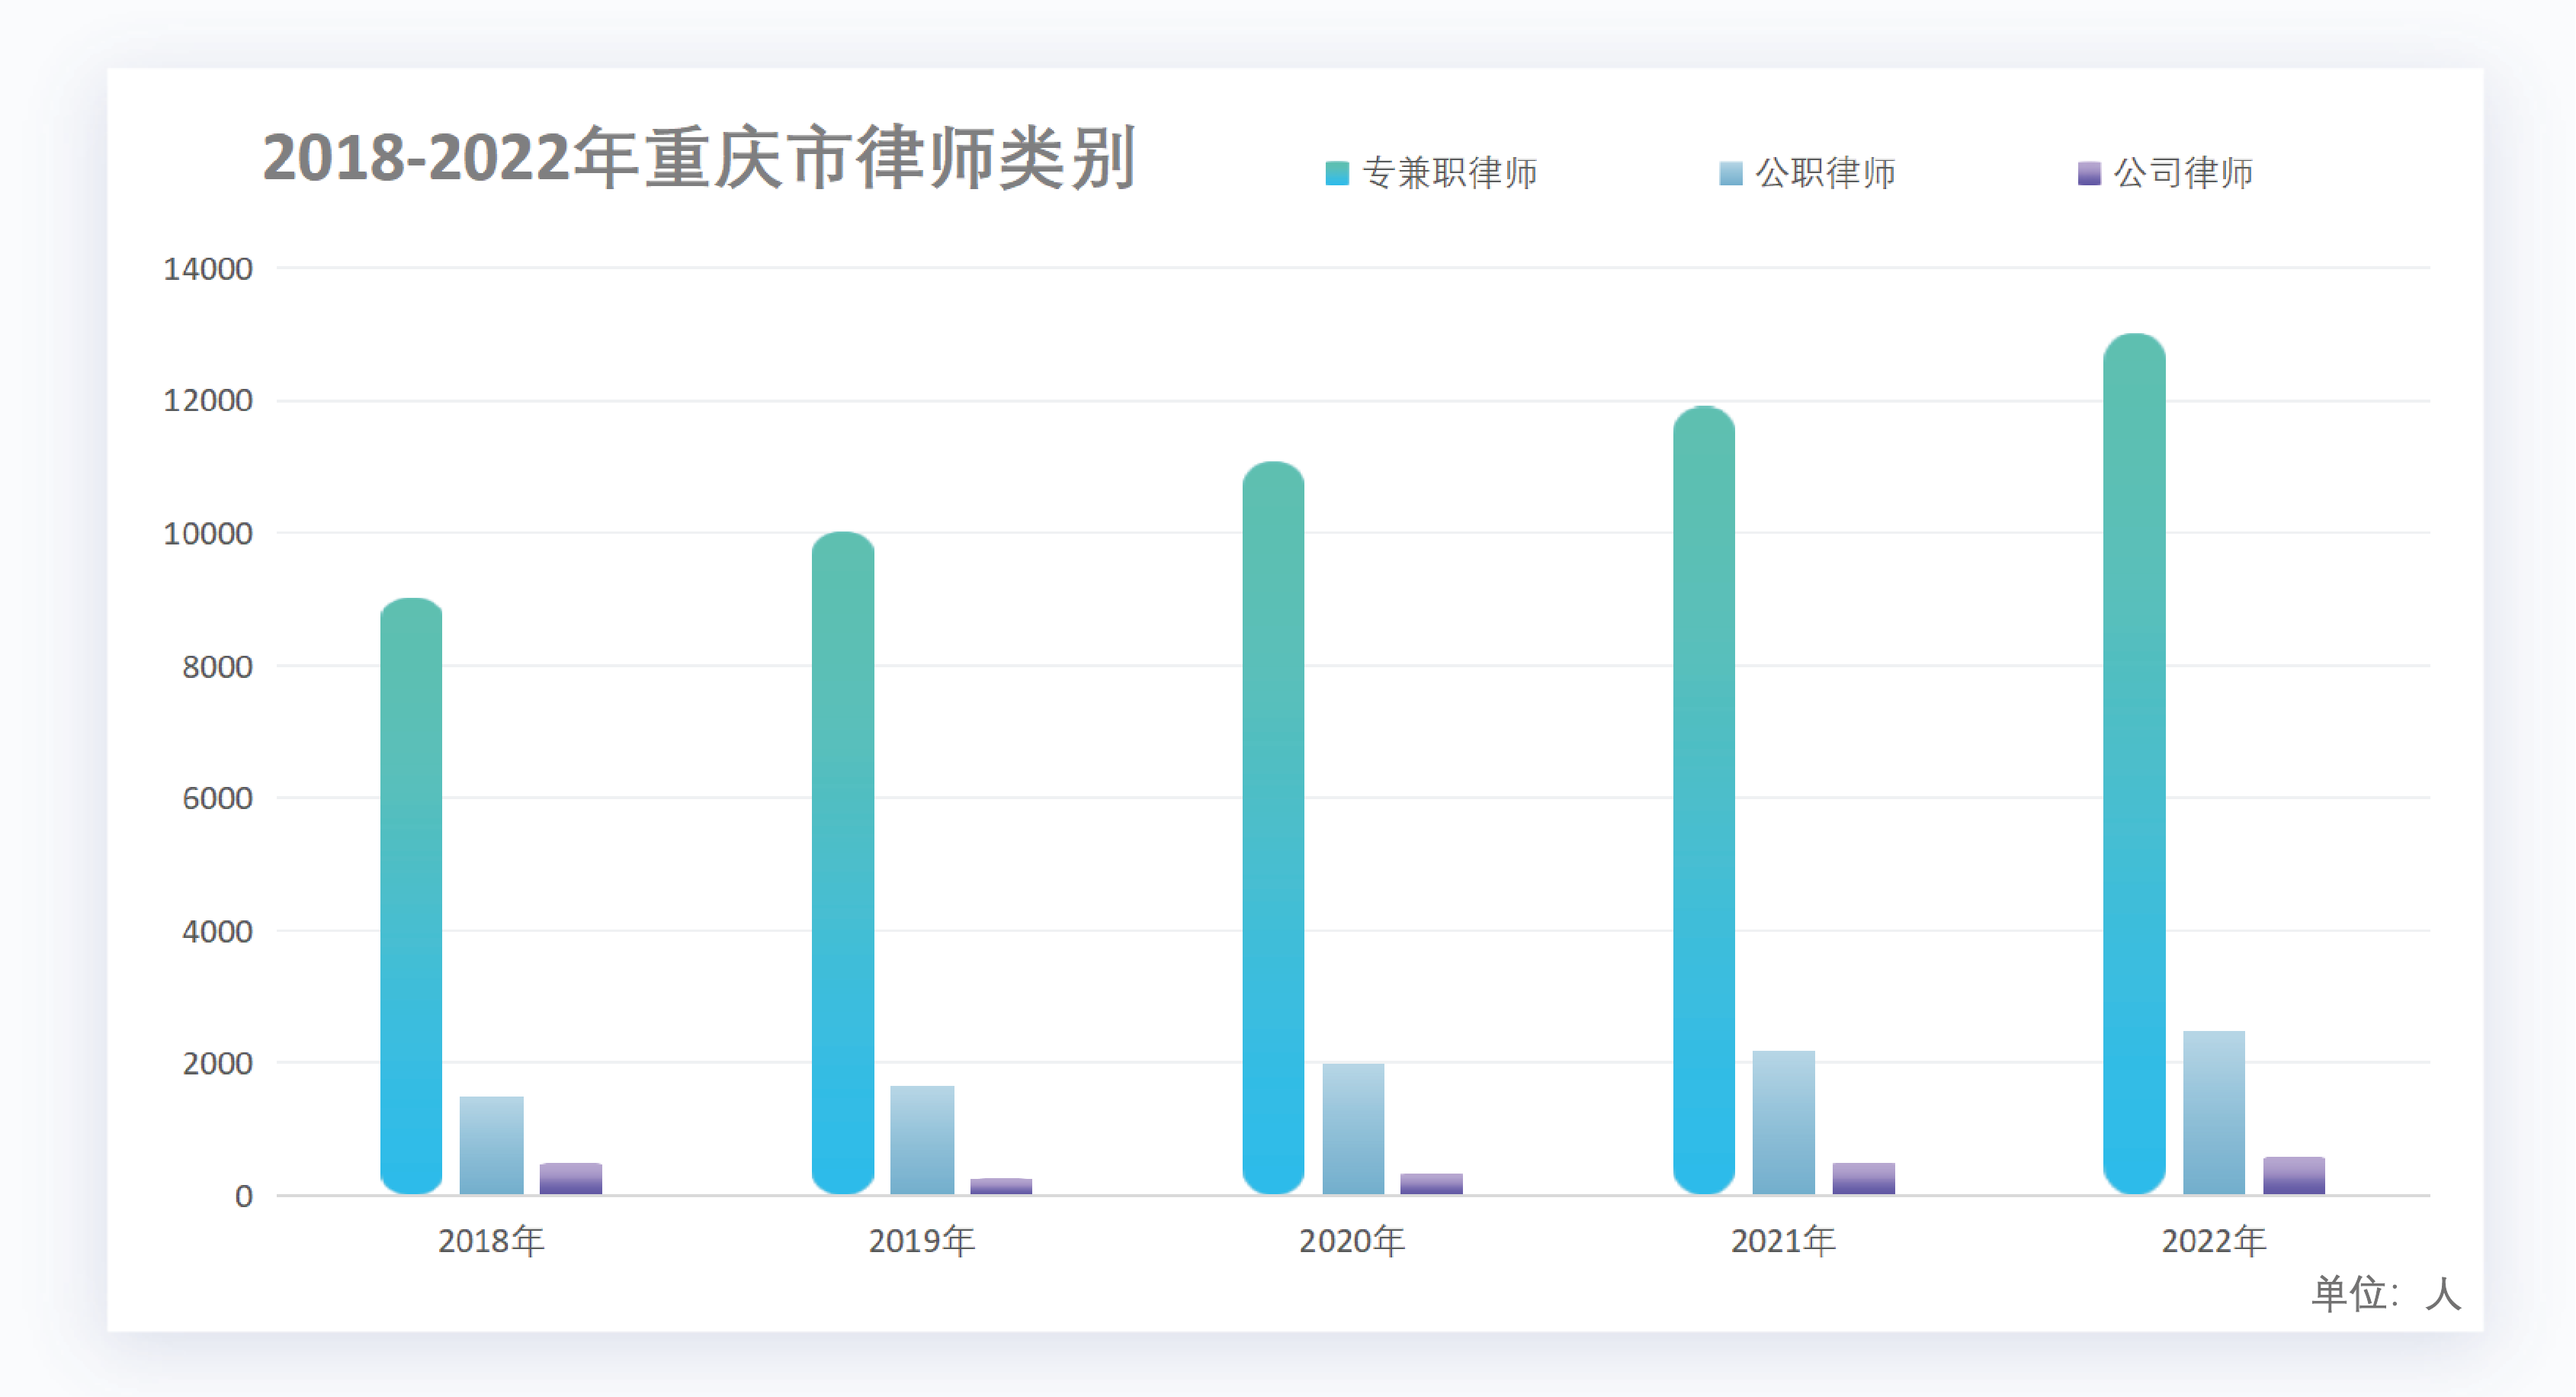This screenshot has height=1397, width=2576.
Task: Select the 2018年 purple 公司律师 bar
Action: (570, 1179)
